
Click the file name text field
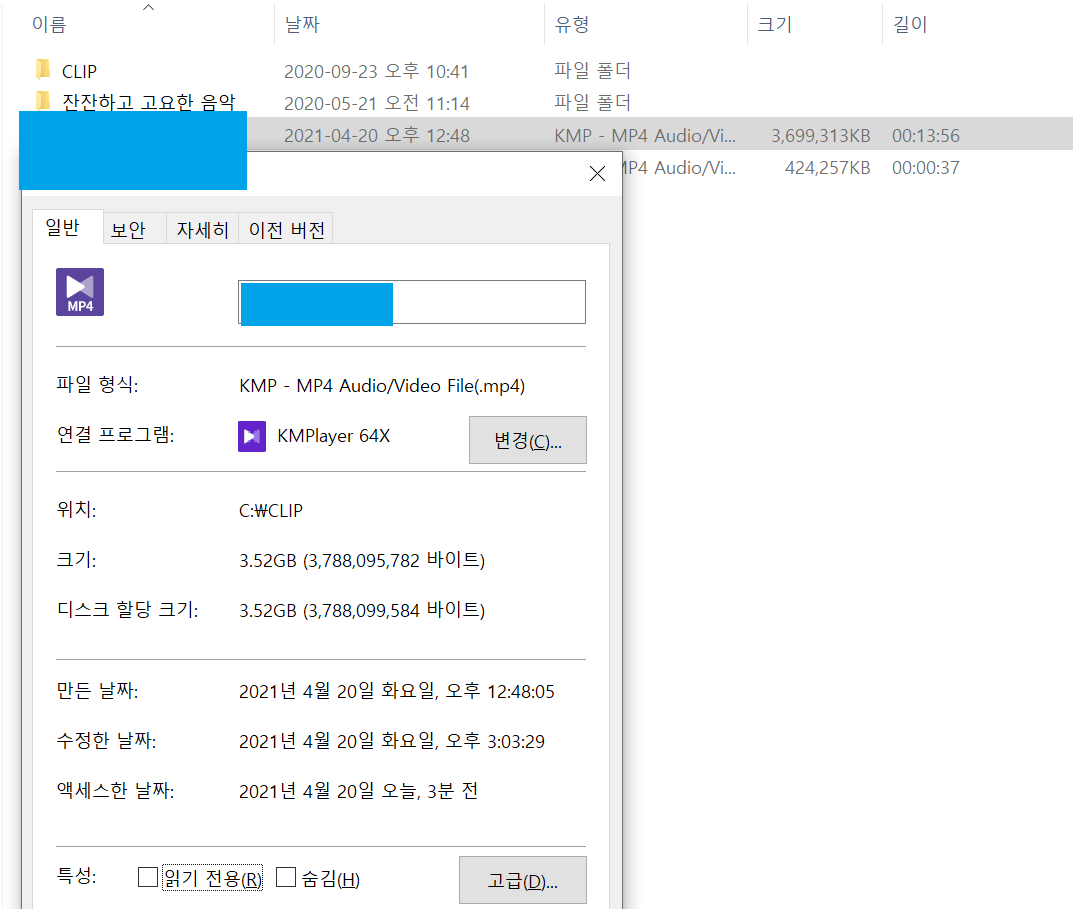point(487,302)
